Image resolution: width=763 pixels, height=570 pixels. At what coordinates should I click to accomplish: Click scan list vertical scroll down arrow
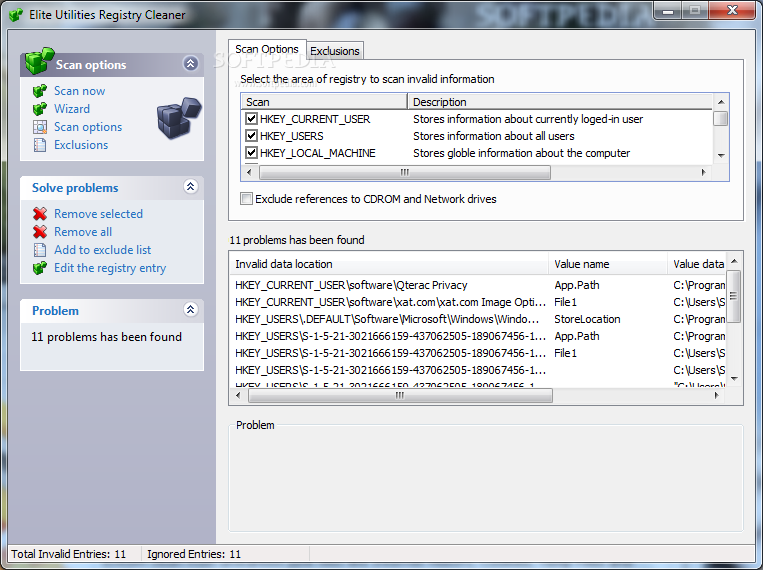click(721, 155)
